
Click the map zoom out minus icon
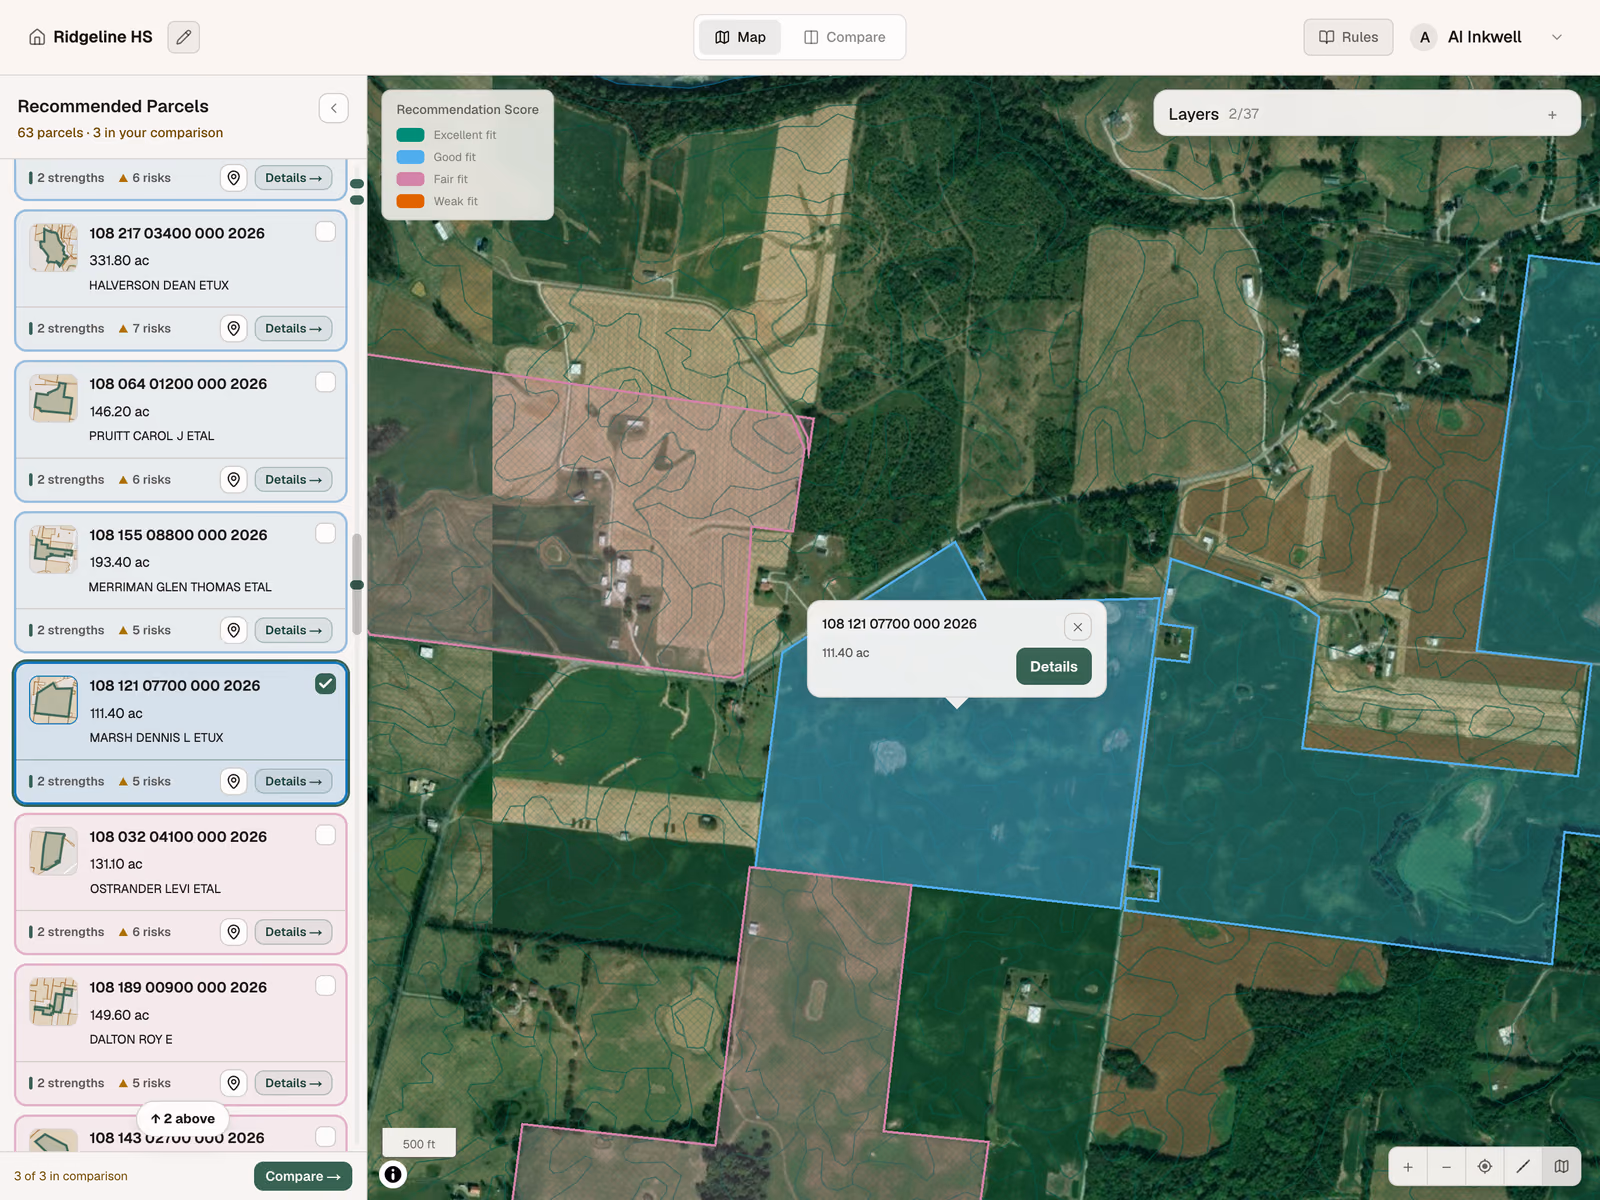(1446, 1167)
